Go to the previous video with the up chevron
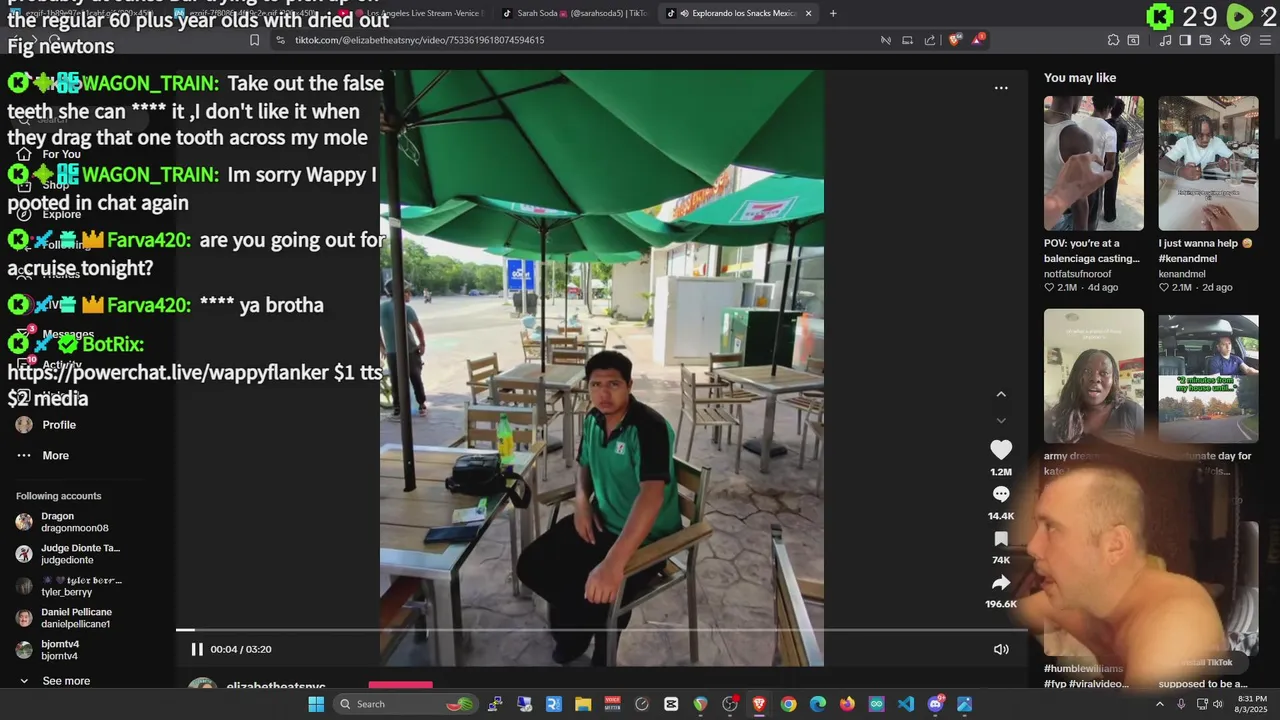The width and height of the screenshot is (1280, 720). (x=1001, y=394)
